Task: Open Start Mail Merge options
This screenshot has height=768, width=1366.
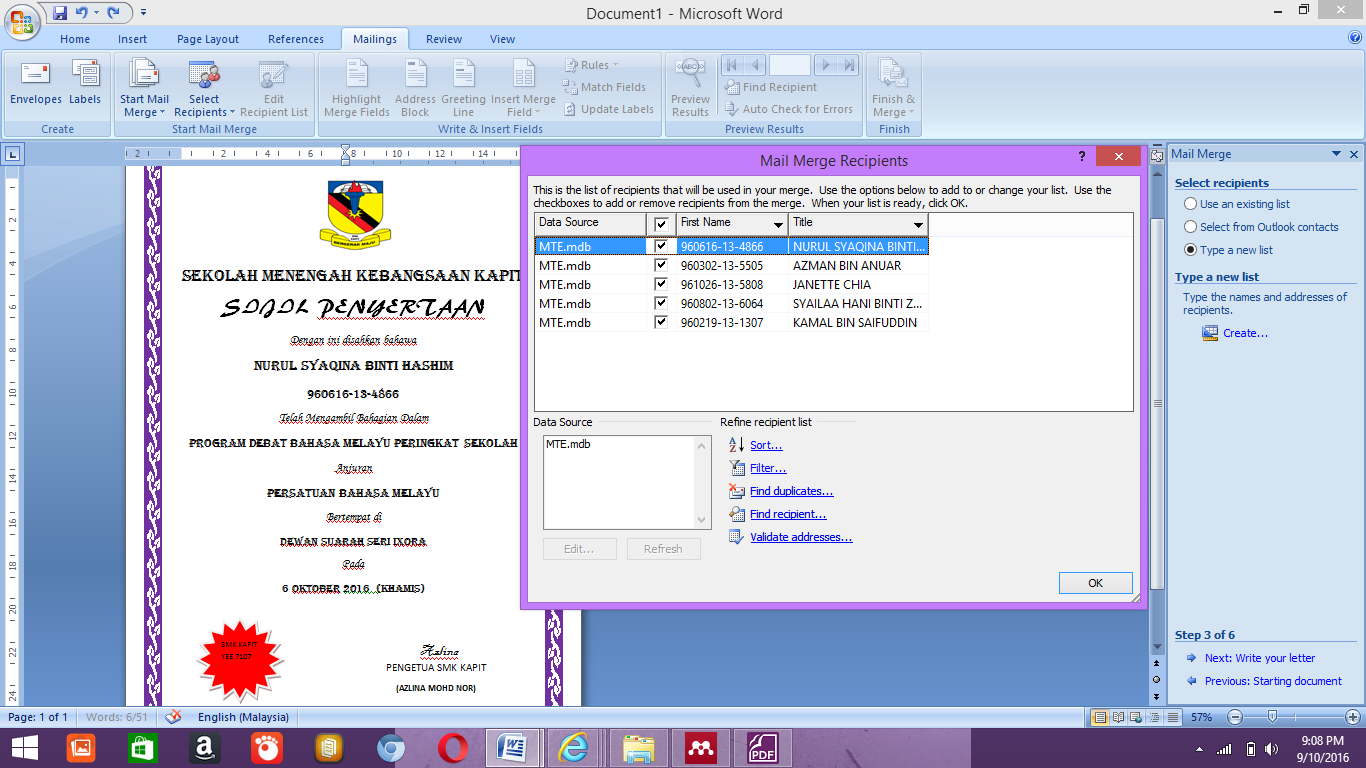Action: click(145, 89)
